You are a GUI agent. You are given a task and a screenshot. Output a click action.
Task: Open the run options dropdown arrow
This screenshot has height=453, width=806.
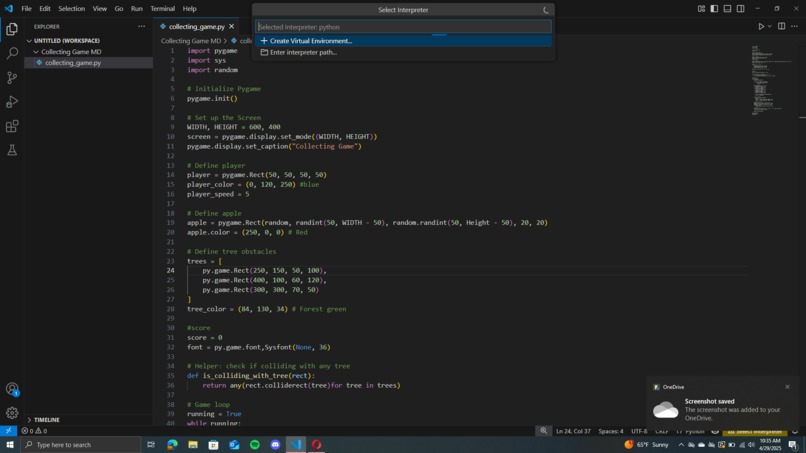coord(770,26)
